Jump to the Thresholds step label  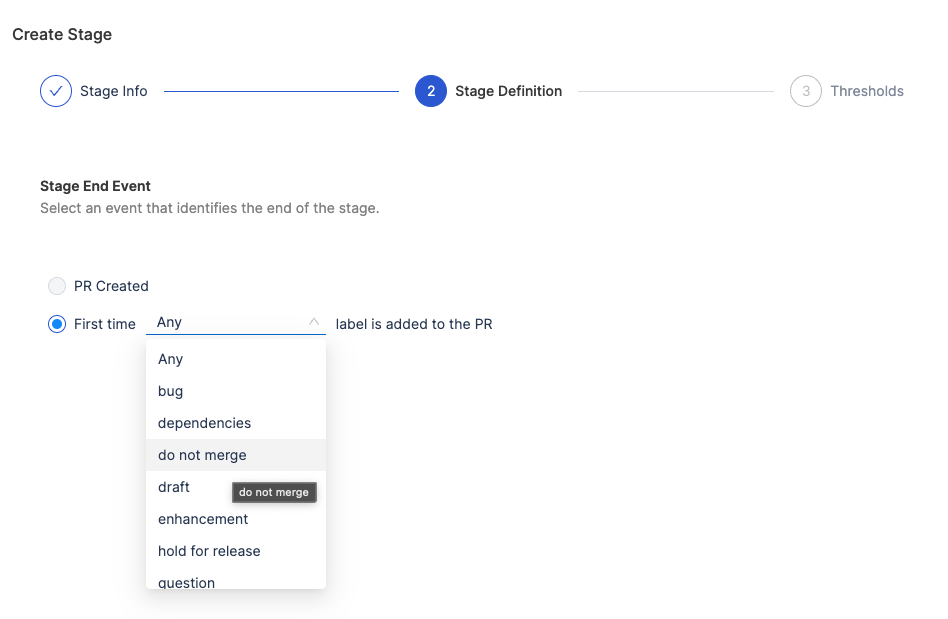pyautogui.click(x=867, y=91)
